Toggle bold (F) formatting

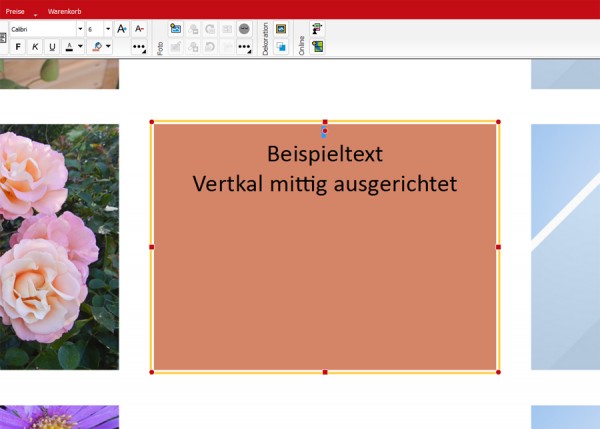18,47
